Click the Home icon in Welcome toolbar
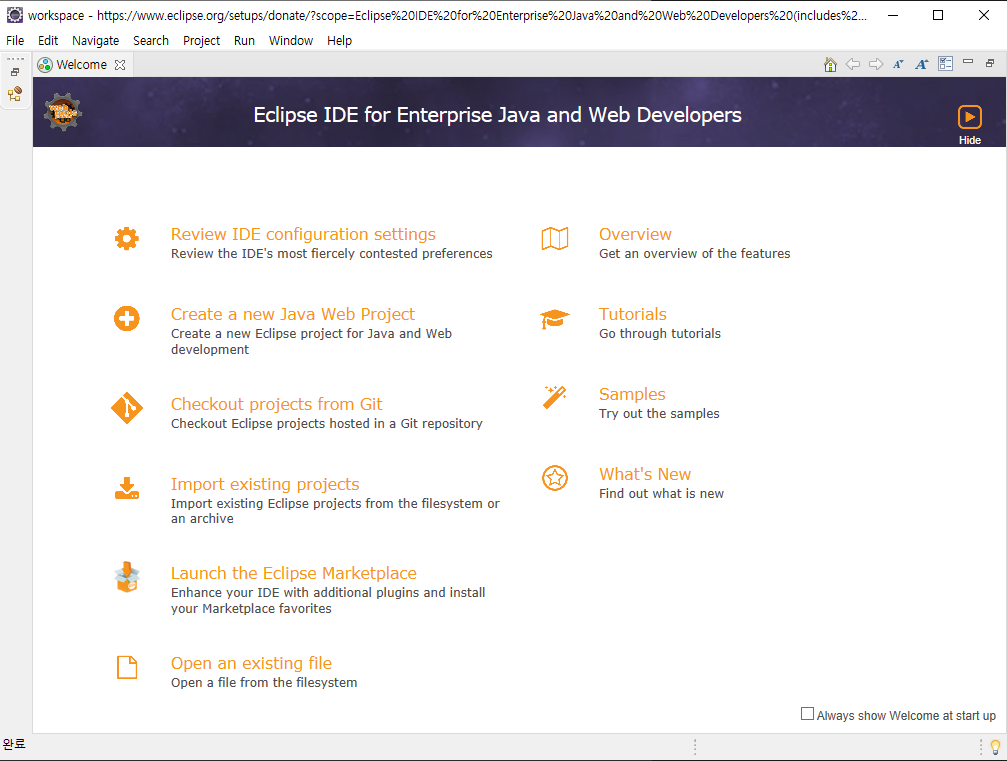Viewport: 1007px width, 761px height. [x=830, y=64]
